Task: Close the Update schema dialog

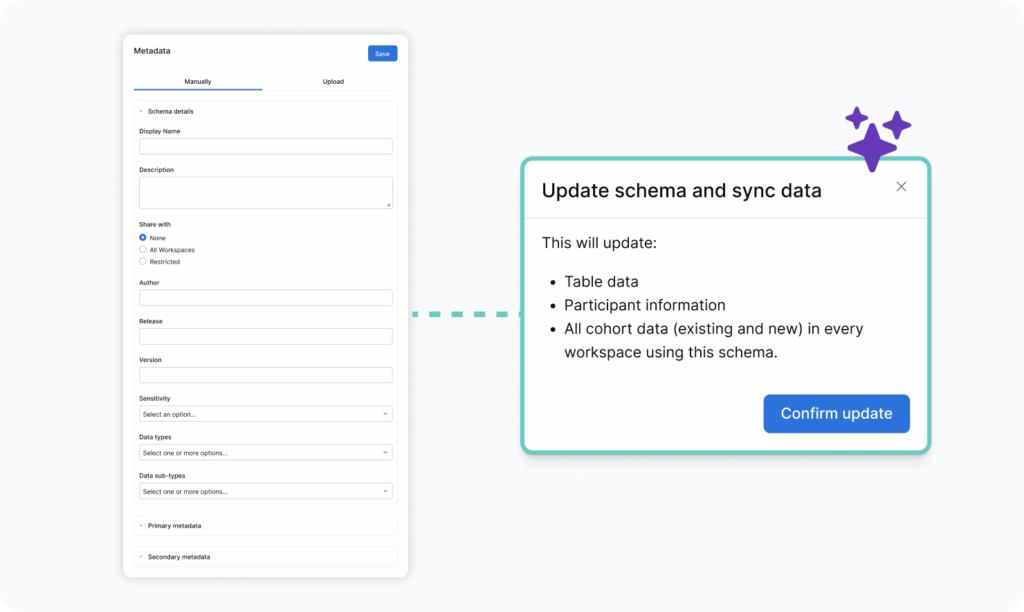Action: click(x=901, y=187)
